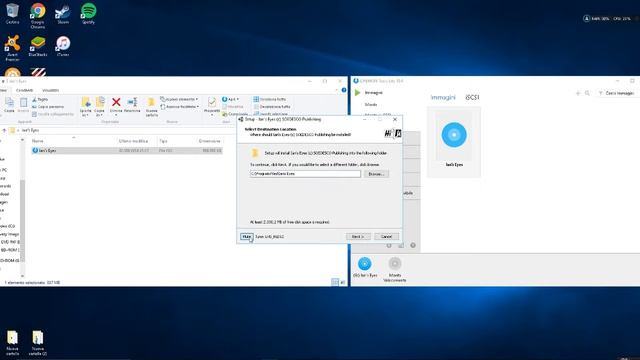Open the Avast desktop shortcut
Viewport: 640px width, 360px height.
tap(13, 48)
